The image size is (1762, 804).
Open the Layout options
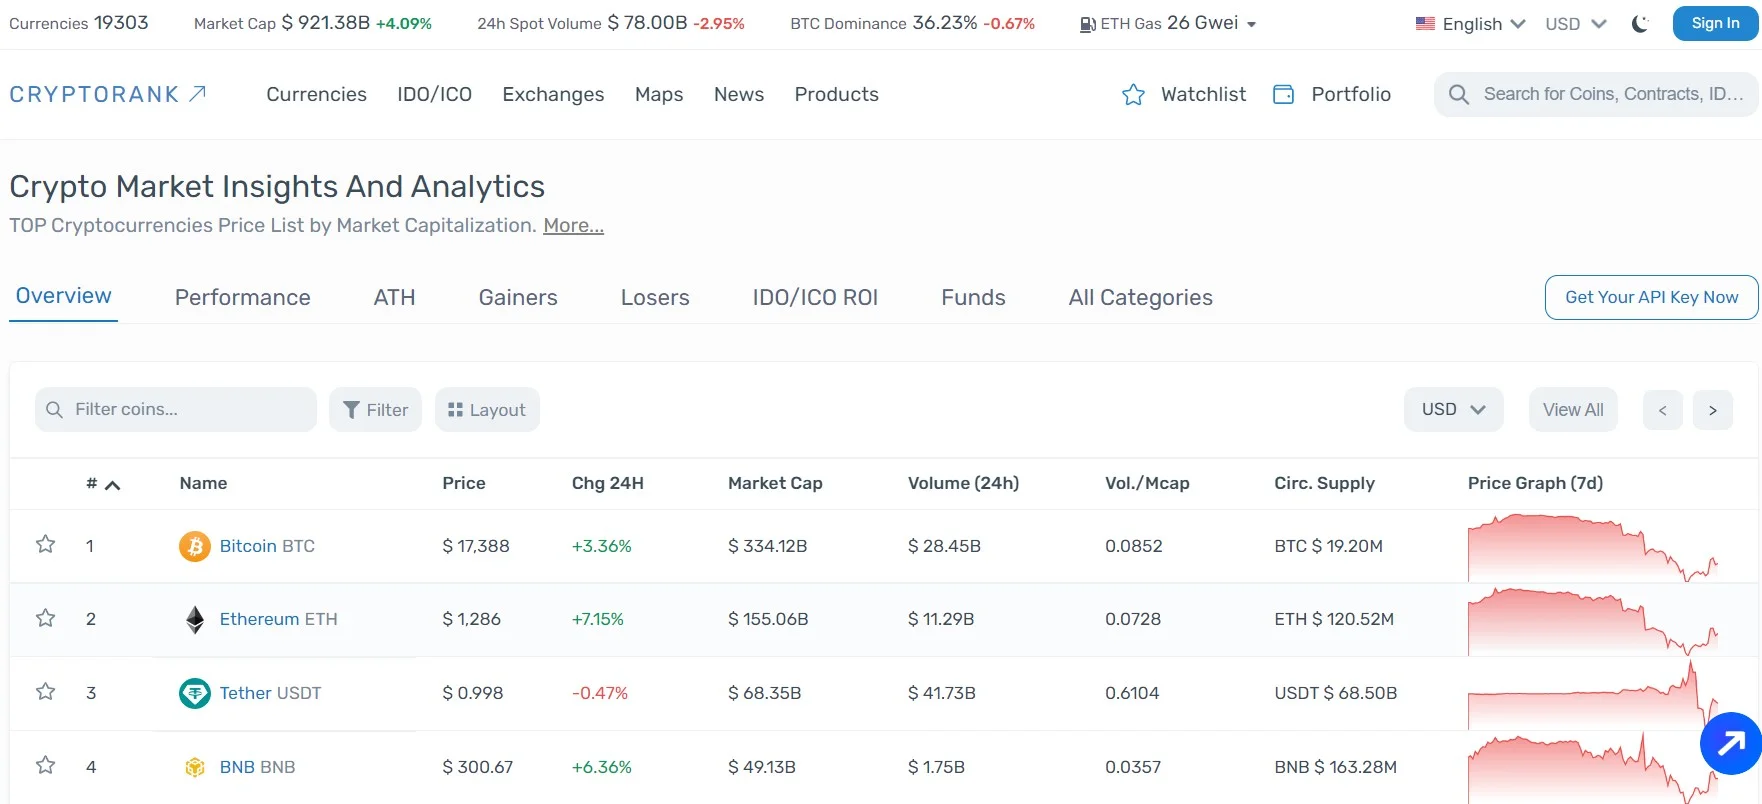(487, 410)
